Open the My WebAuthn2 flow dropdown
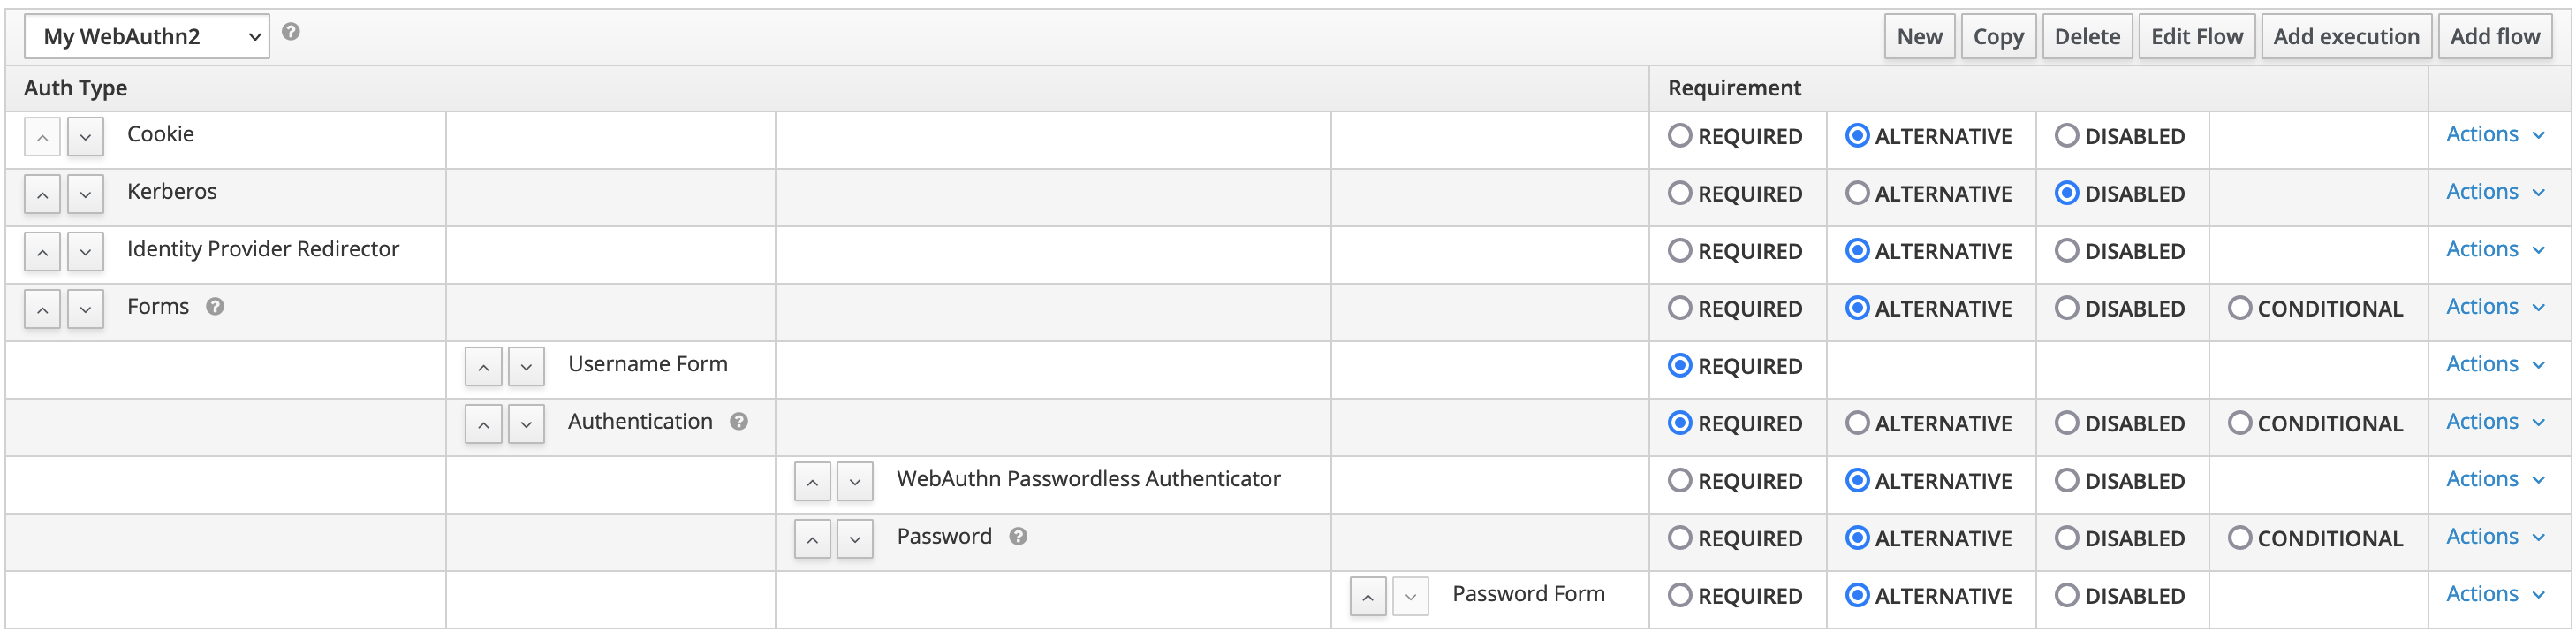The height and width of the screenshot is (633, 2576). tap(147, 37)
